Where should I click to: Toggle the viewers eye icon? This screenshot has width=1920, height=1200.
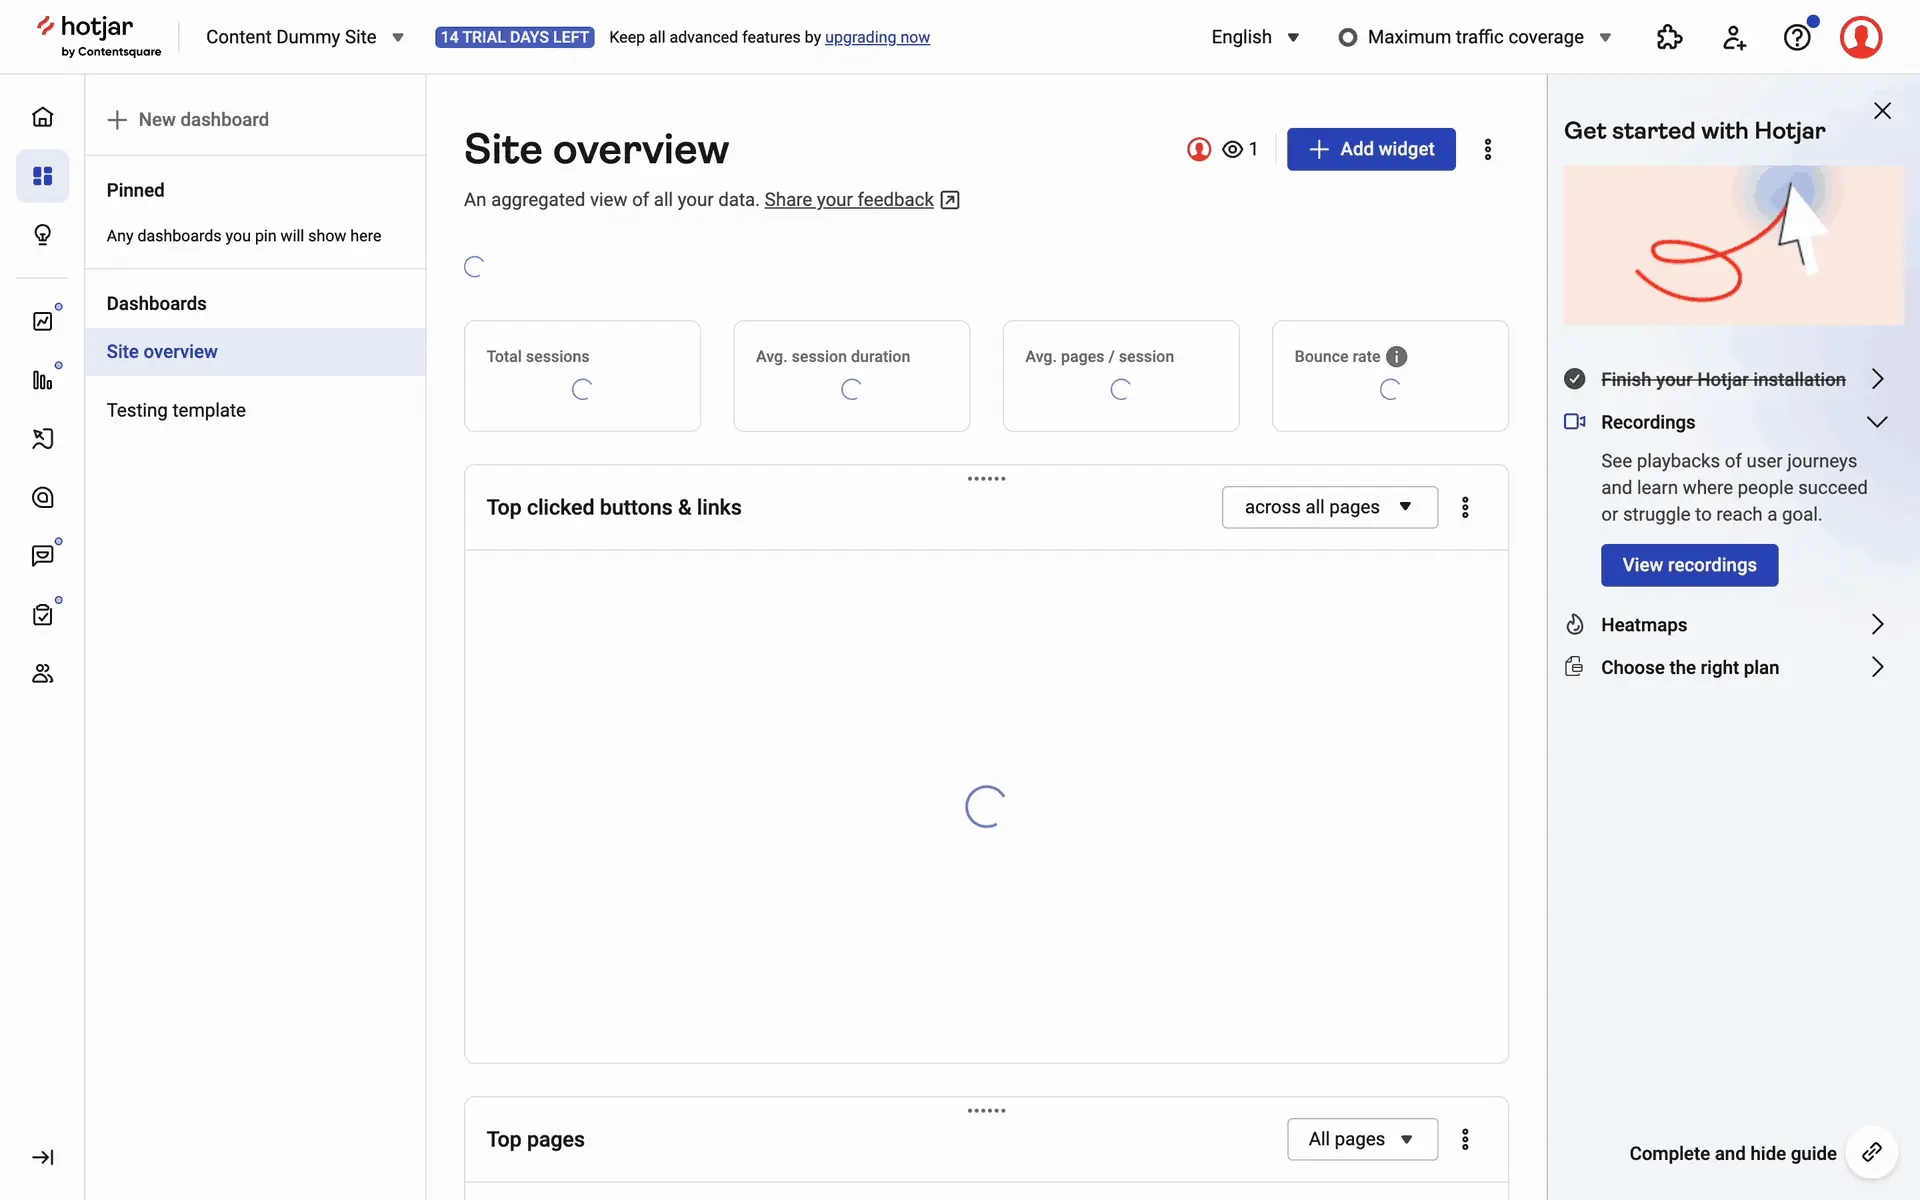[x=1233, y=149]
